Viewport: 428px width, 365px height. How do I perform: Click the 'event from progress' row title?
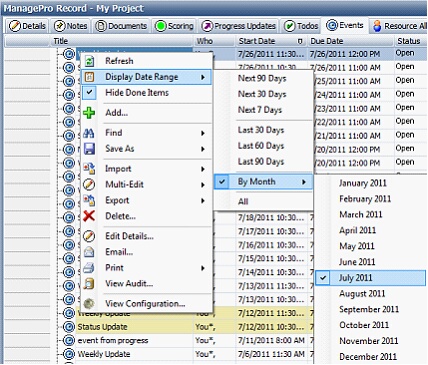(113, 341)
